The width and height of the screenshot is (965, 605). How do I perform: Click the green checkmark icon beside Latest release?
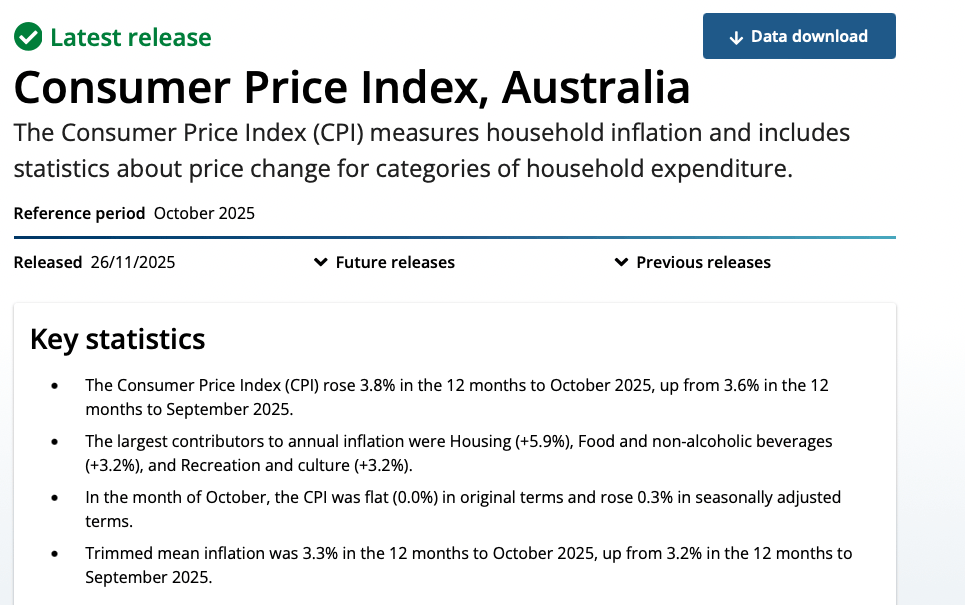[x=28, y=38]
